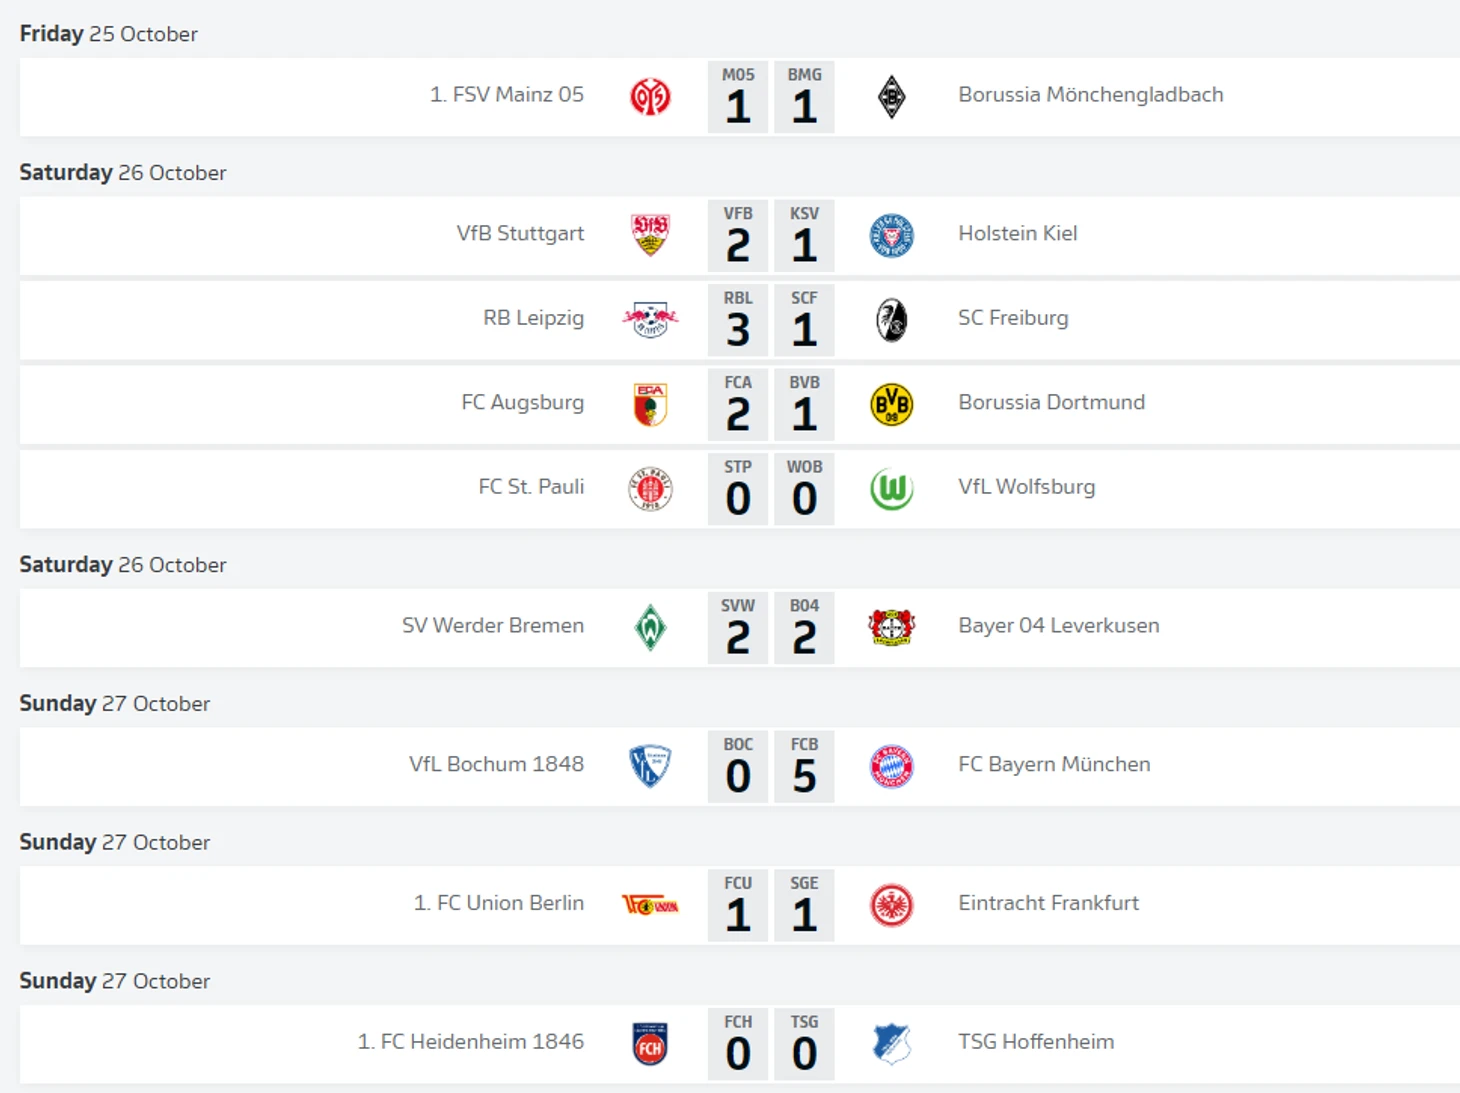Viewport: 1460px width, 1093px height.
Task: Open the 1. FC Heidenheim 1846 link
Action: [x=470, y=1042]
